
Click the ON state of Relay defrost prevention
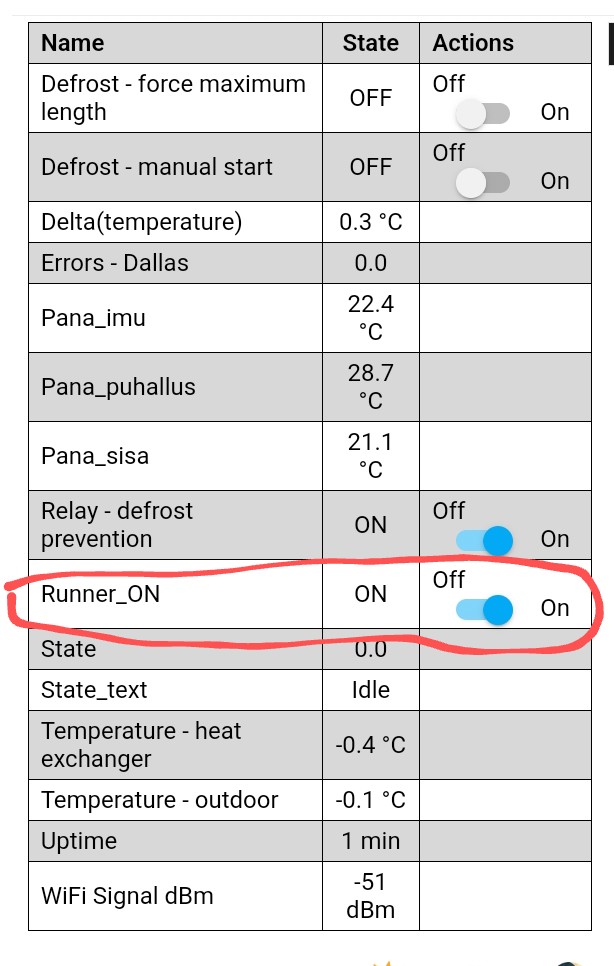(x=370, y=525)
